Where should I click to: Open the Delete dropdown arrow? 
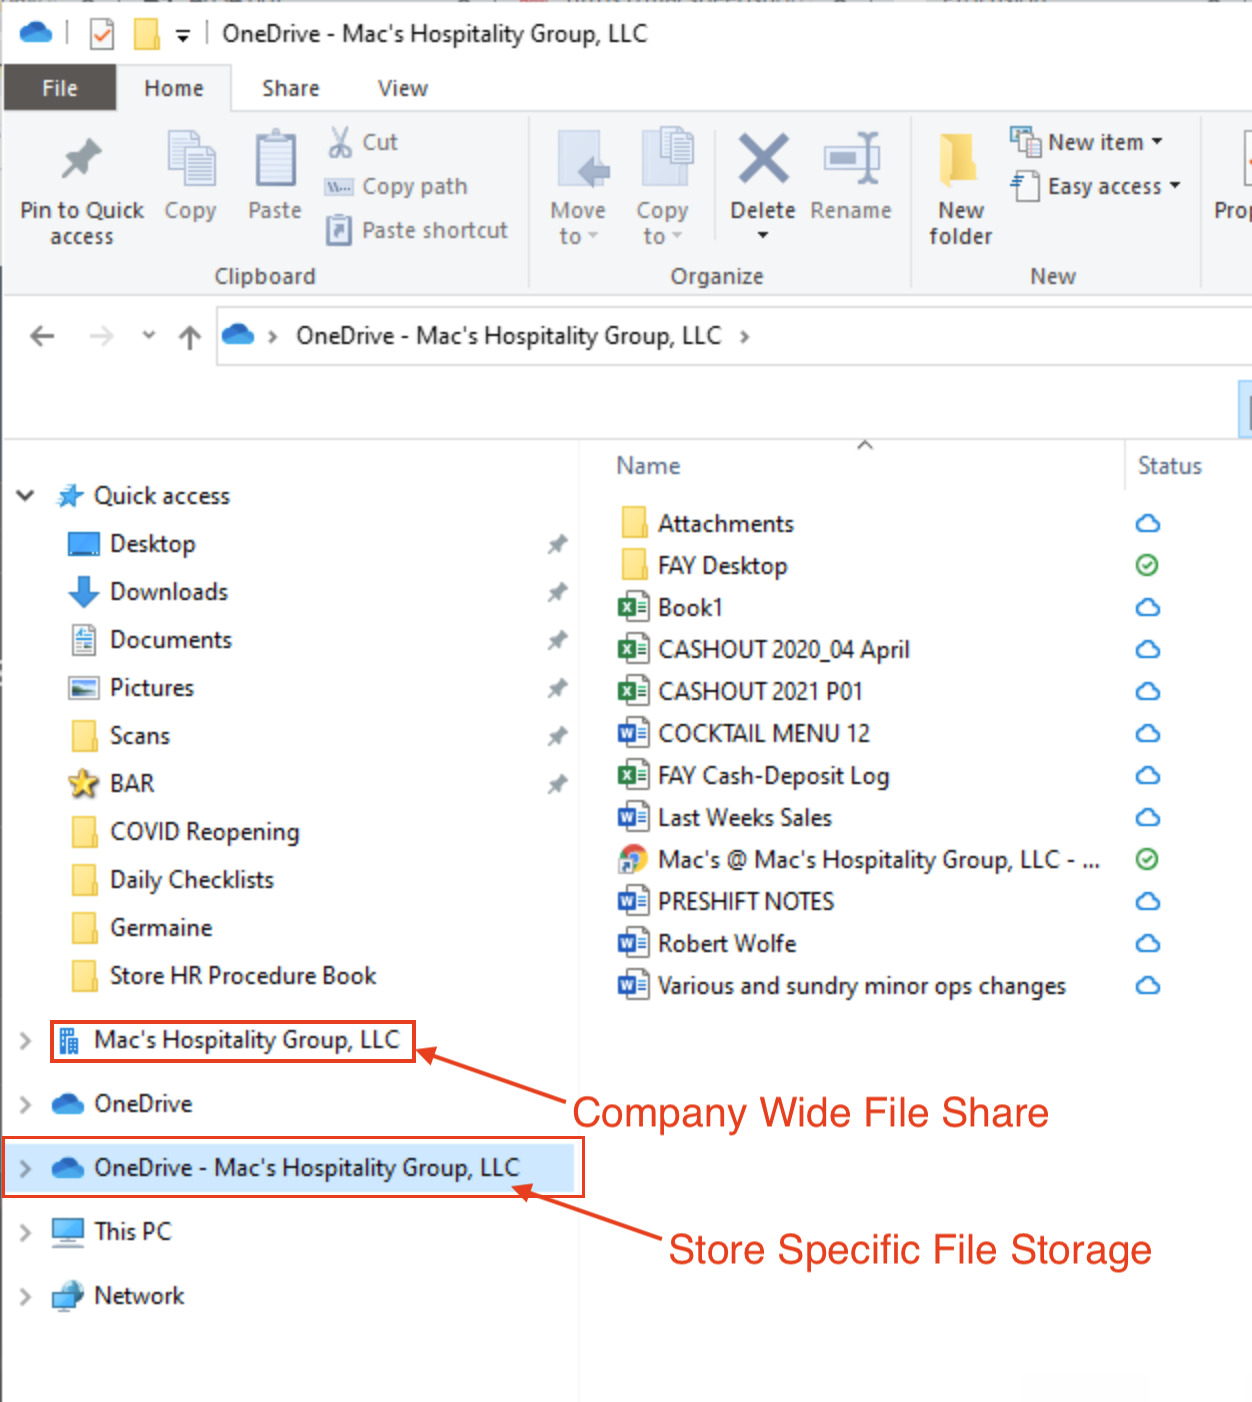(x=763, y=236)
